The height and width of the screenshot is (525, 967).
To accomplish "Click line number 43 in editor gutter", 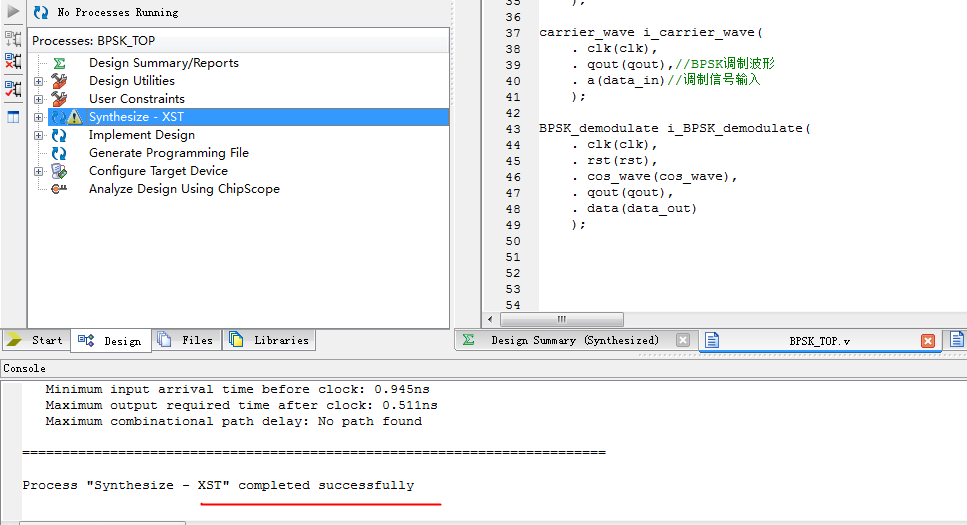I will (x=512, y=129).
